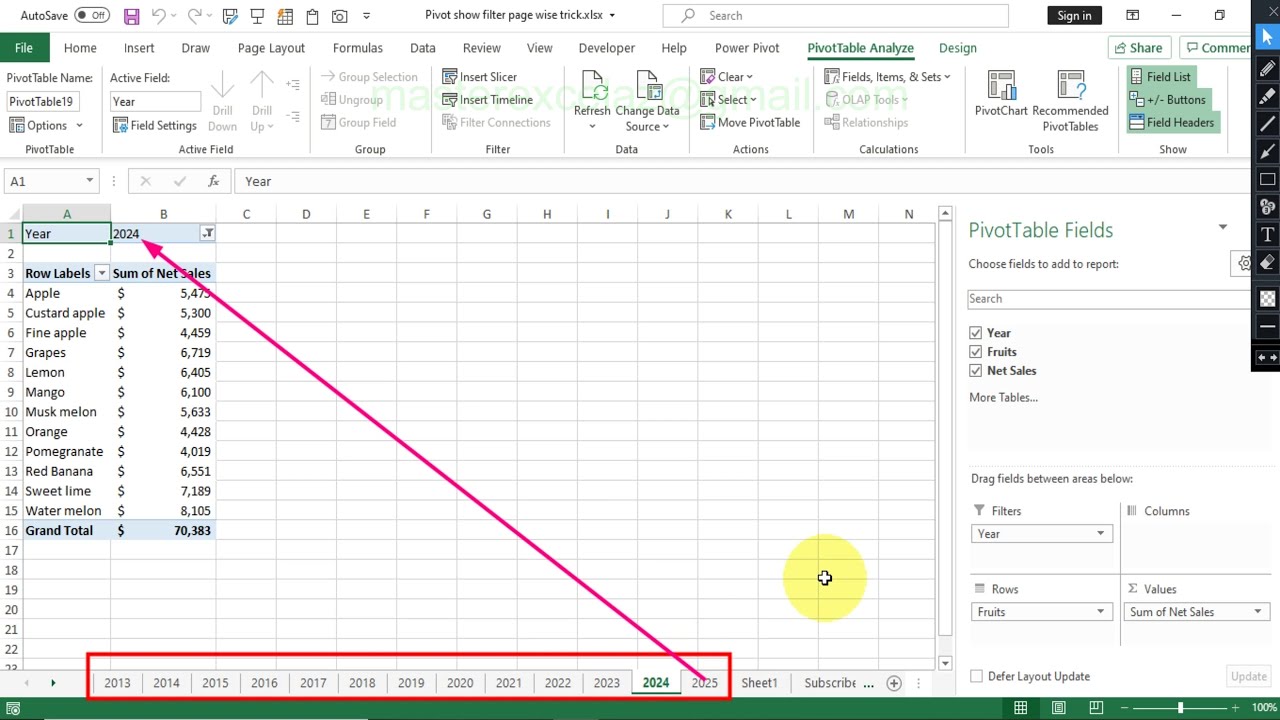Toggle +/- Buttons display
Image resolution: width=1280 pixels, height=720 pixels.
(1168, 100)
